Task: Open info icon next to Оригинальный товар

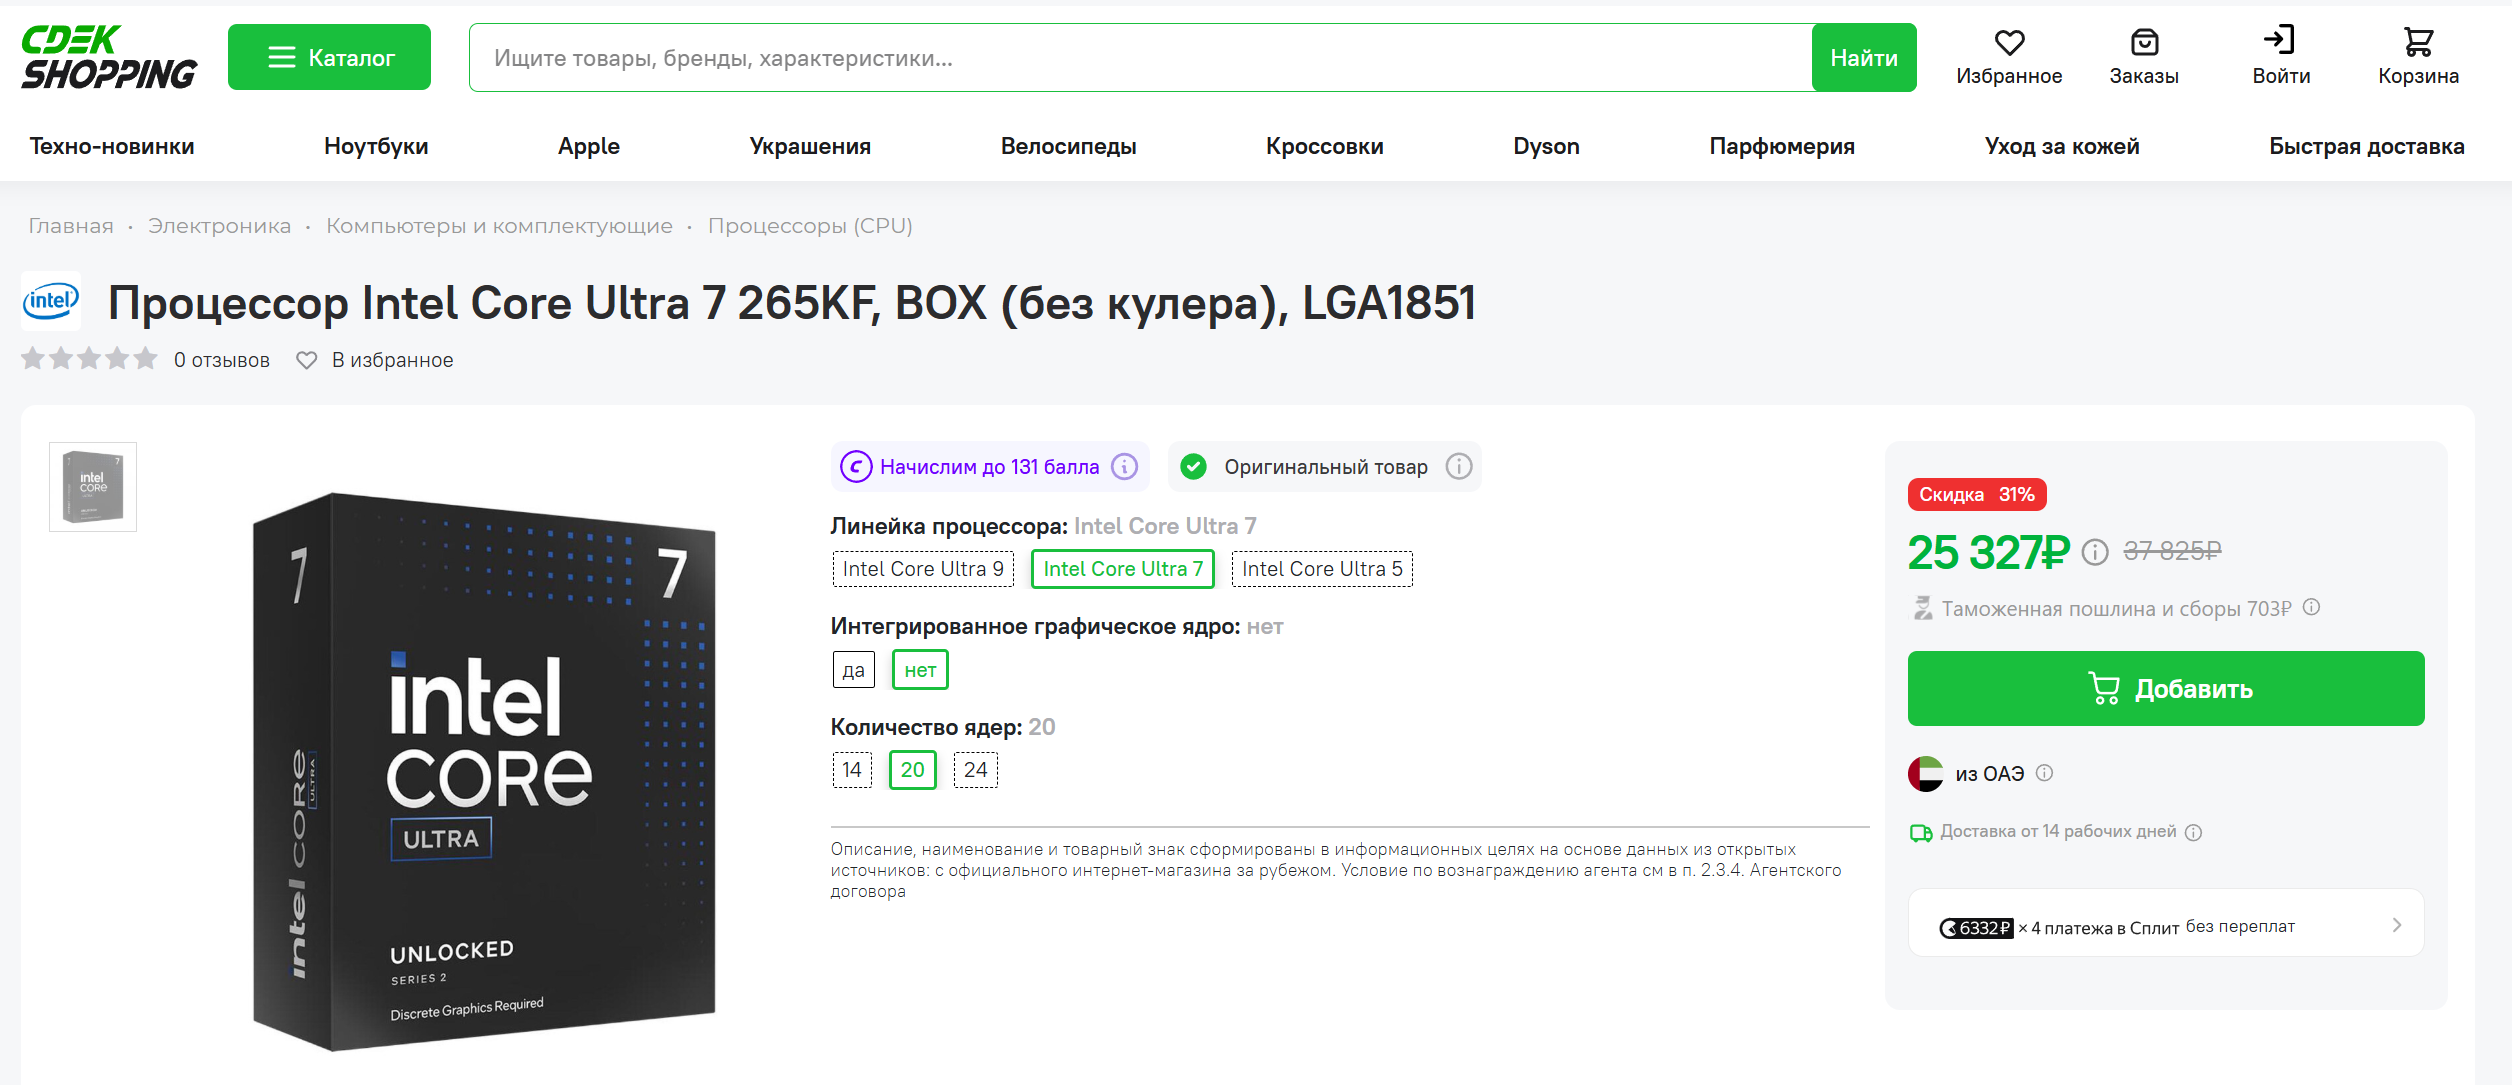Action: click(x=1459, y=467)
